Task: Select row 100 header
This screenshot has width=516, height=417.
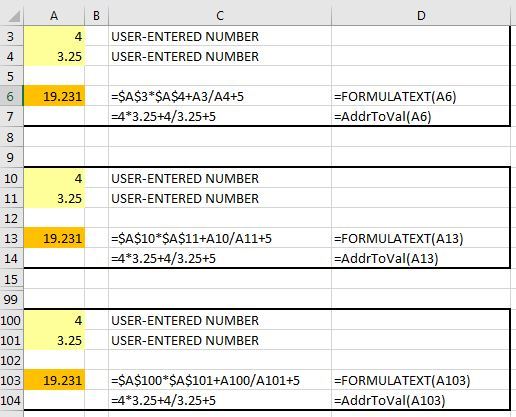Action: coord(11,320)
